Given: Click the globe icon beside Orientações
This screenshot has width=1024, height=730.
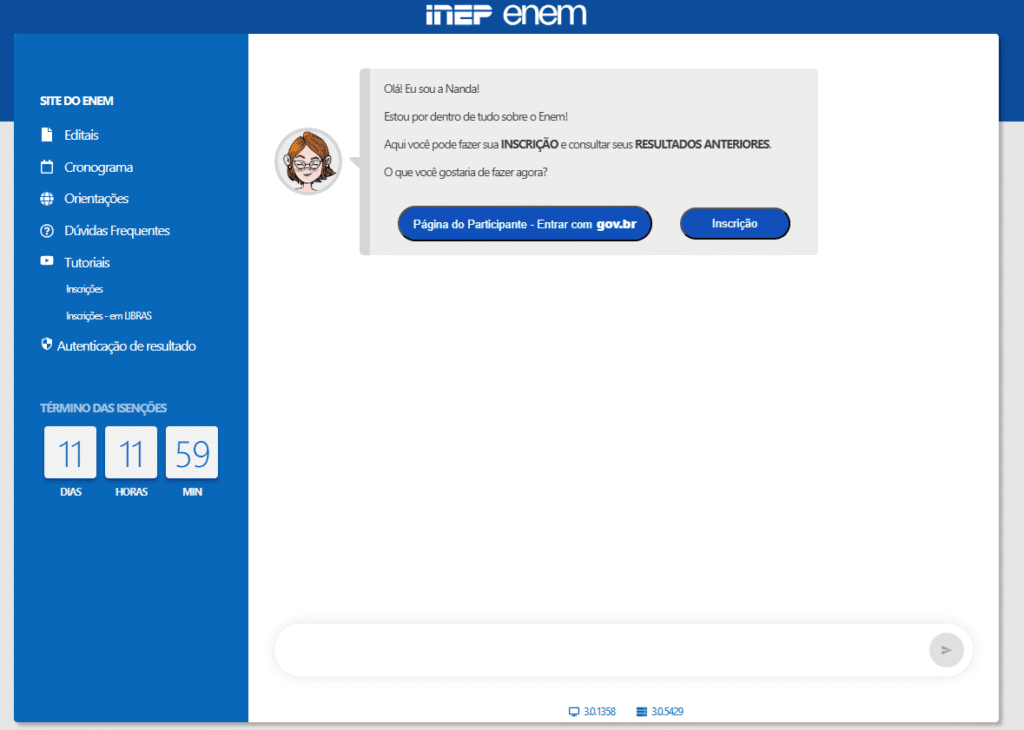Looking at the screenshot, I should coord(46,198).
